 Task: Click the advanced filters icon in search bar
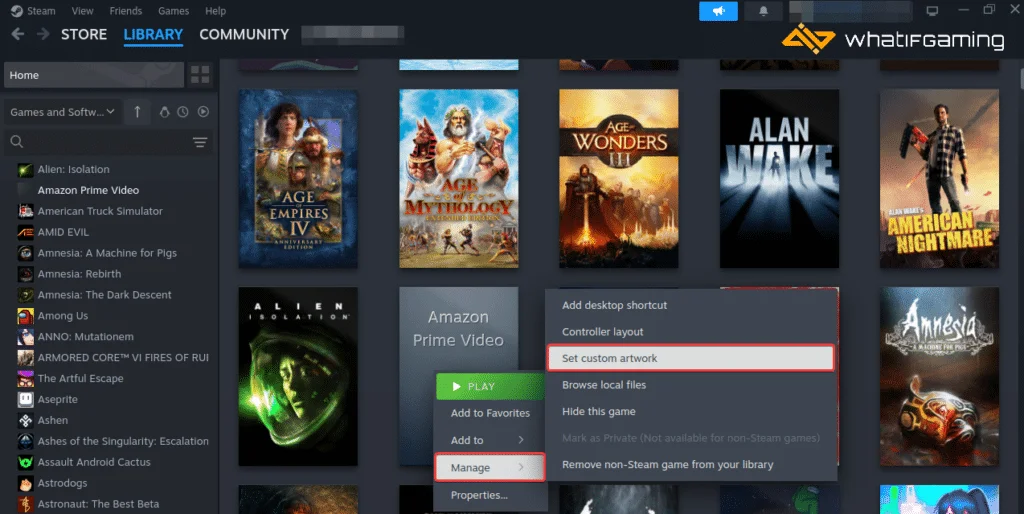(200, 142)
